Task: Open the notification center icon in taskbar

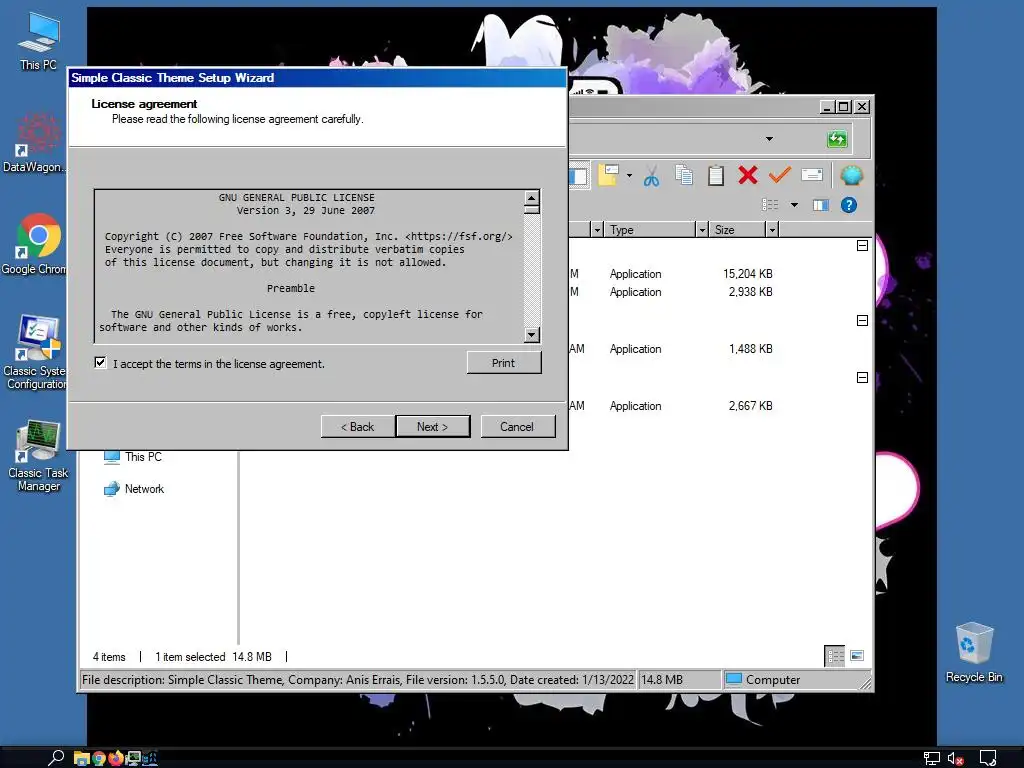Action: tap(987, 758)
